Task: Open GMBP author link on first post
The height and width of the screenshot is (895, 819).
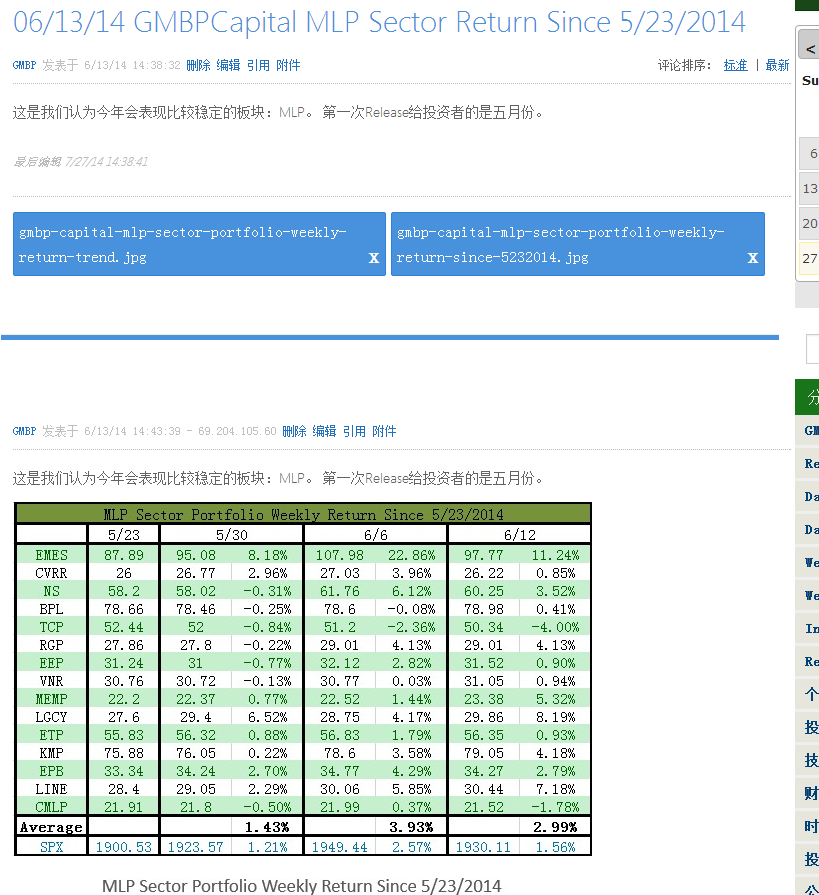Action: 24,65
